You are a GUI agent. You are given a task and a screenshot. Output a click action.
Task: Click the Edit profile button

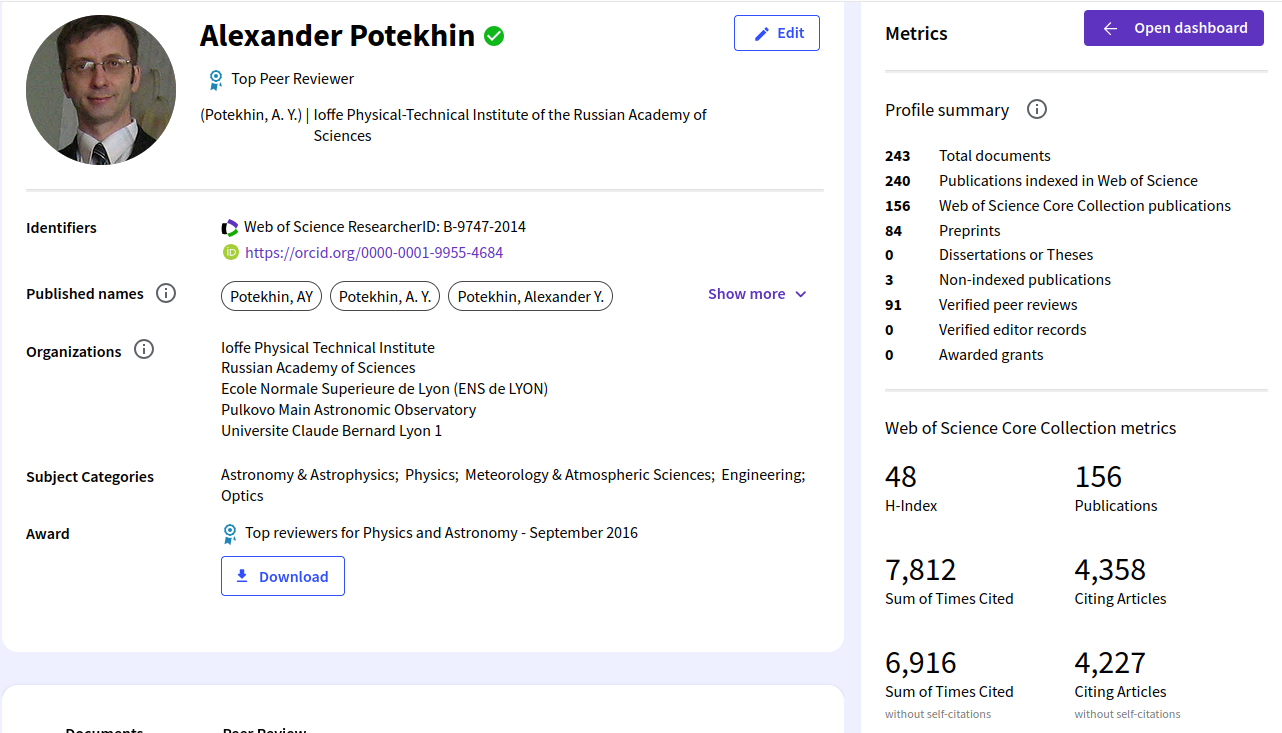pos(777,33)
